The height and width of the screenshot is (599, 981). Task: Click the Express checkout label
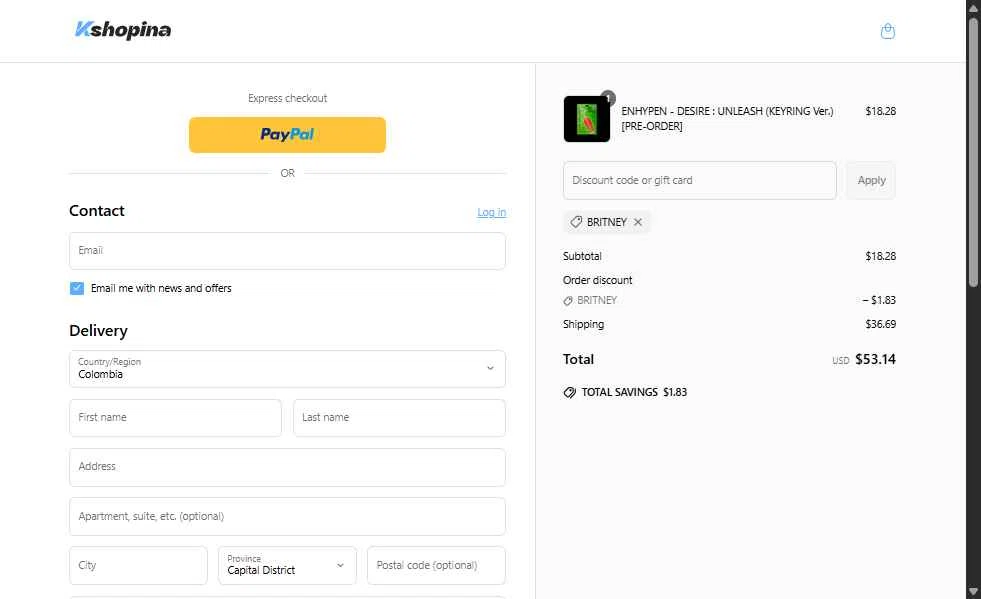pyautogui.click(x=287, y=98)
